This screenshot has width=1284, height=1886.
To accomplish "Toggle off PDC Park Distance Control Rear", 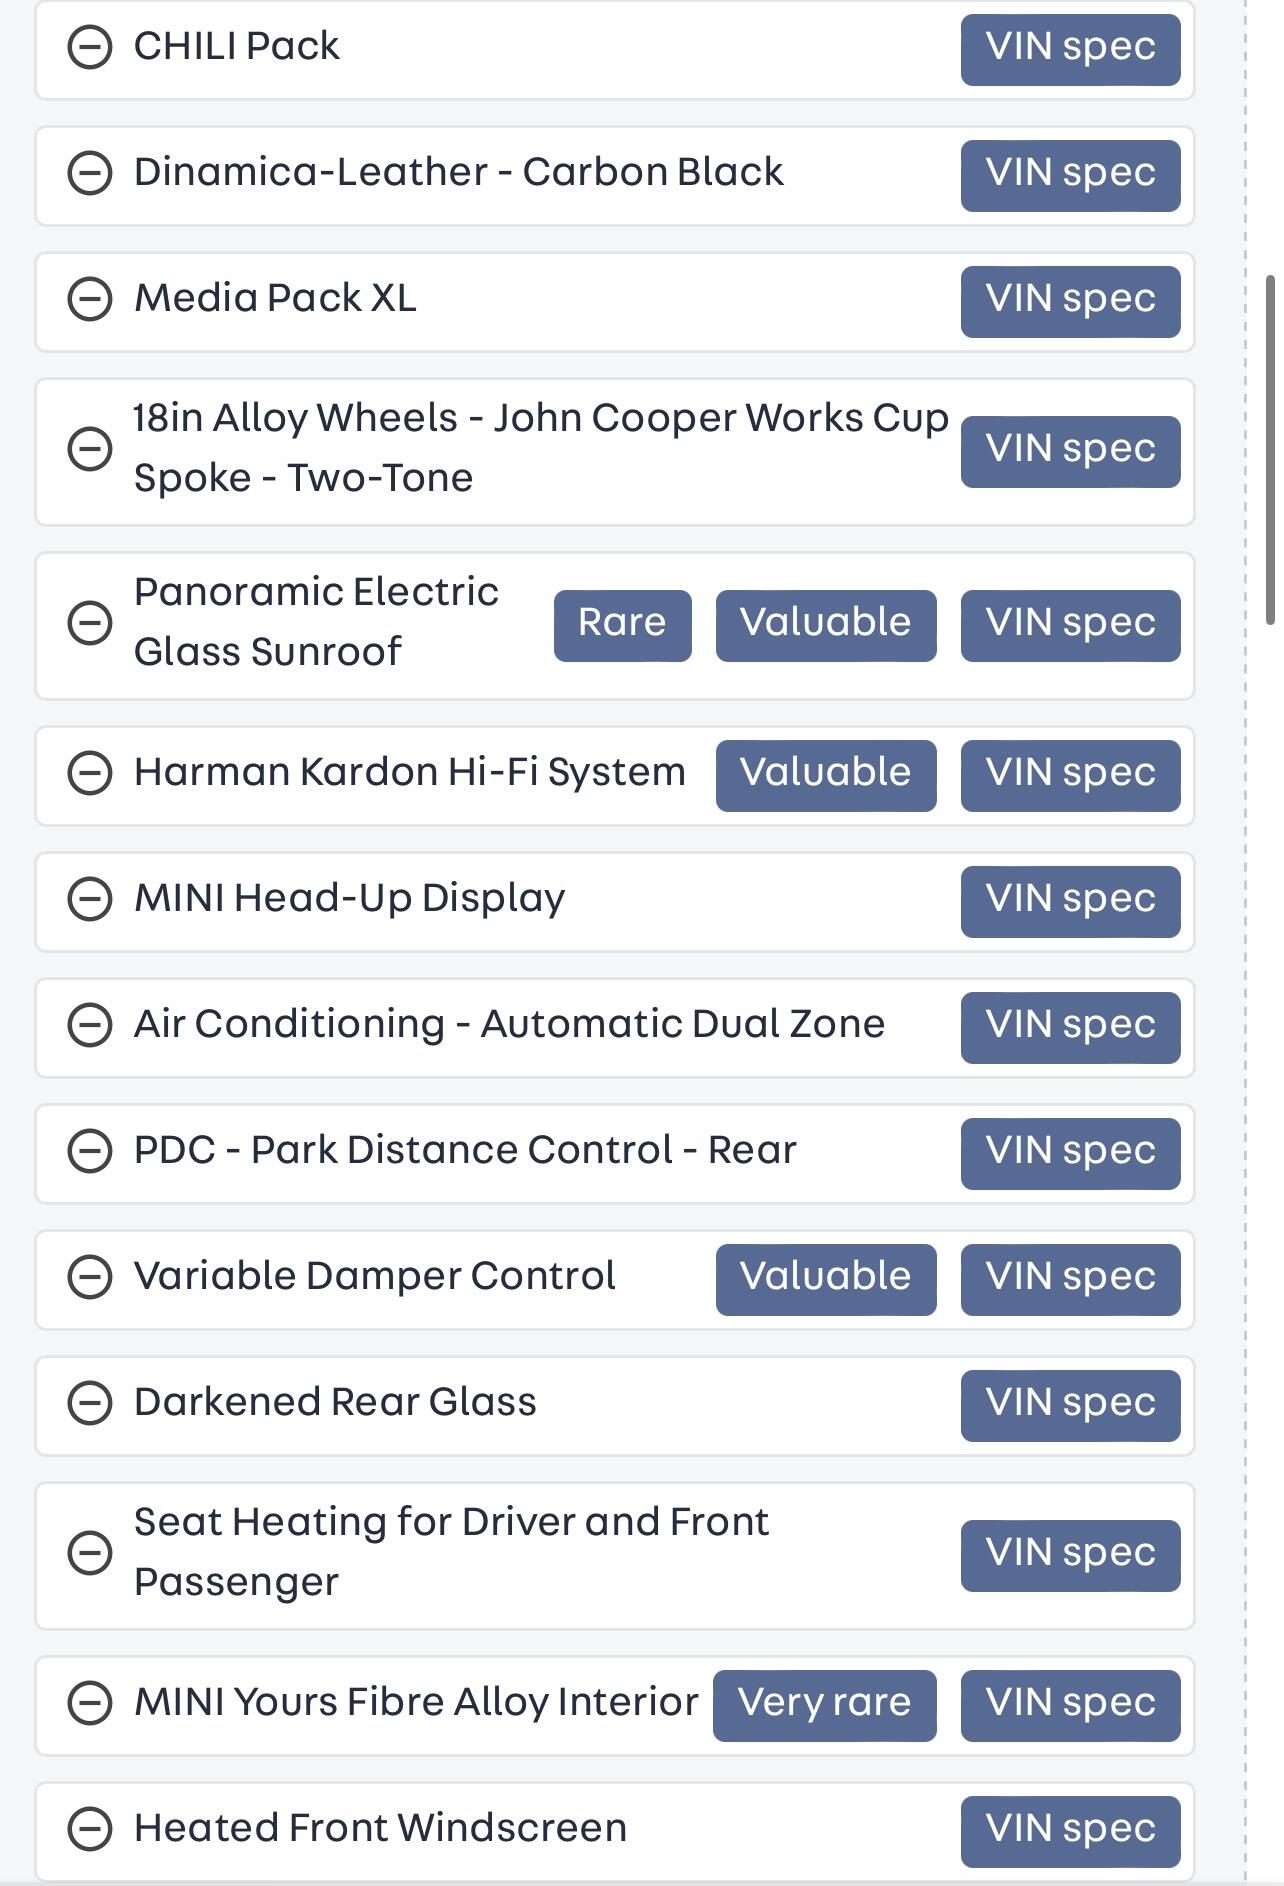I will point(89,1151).
